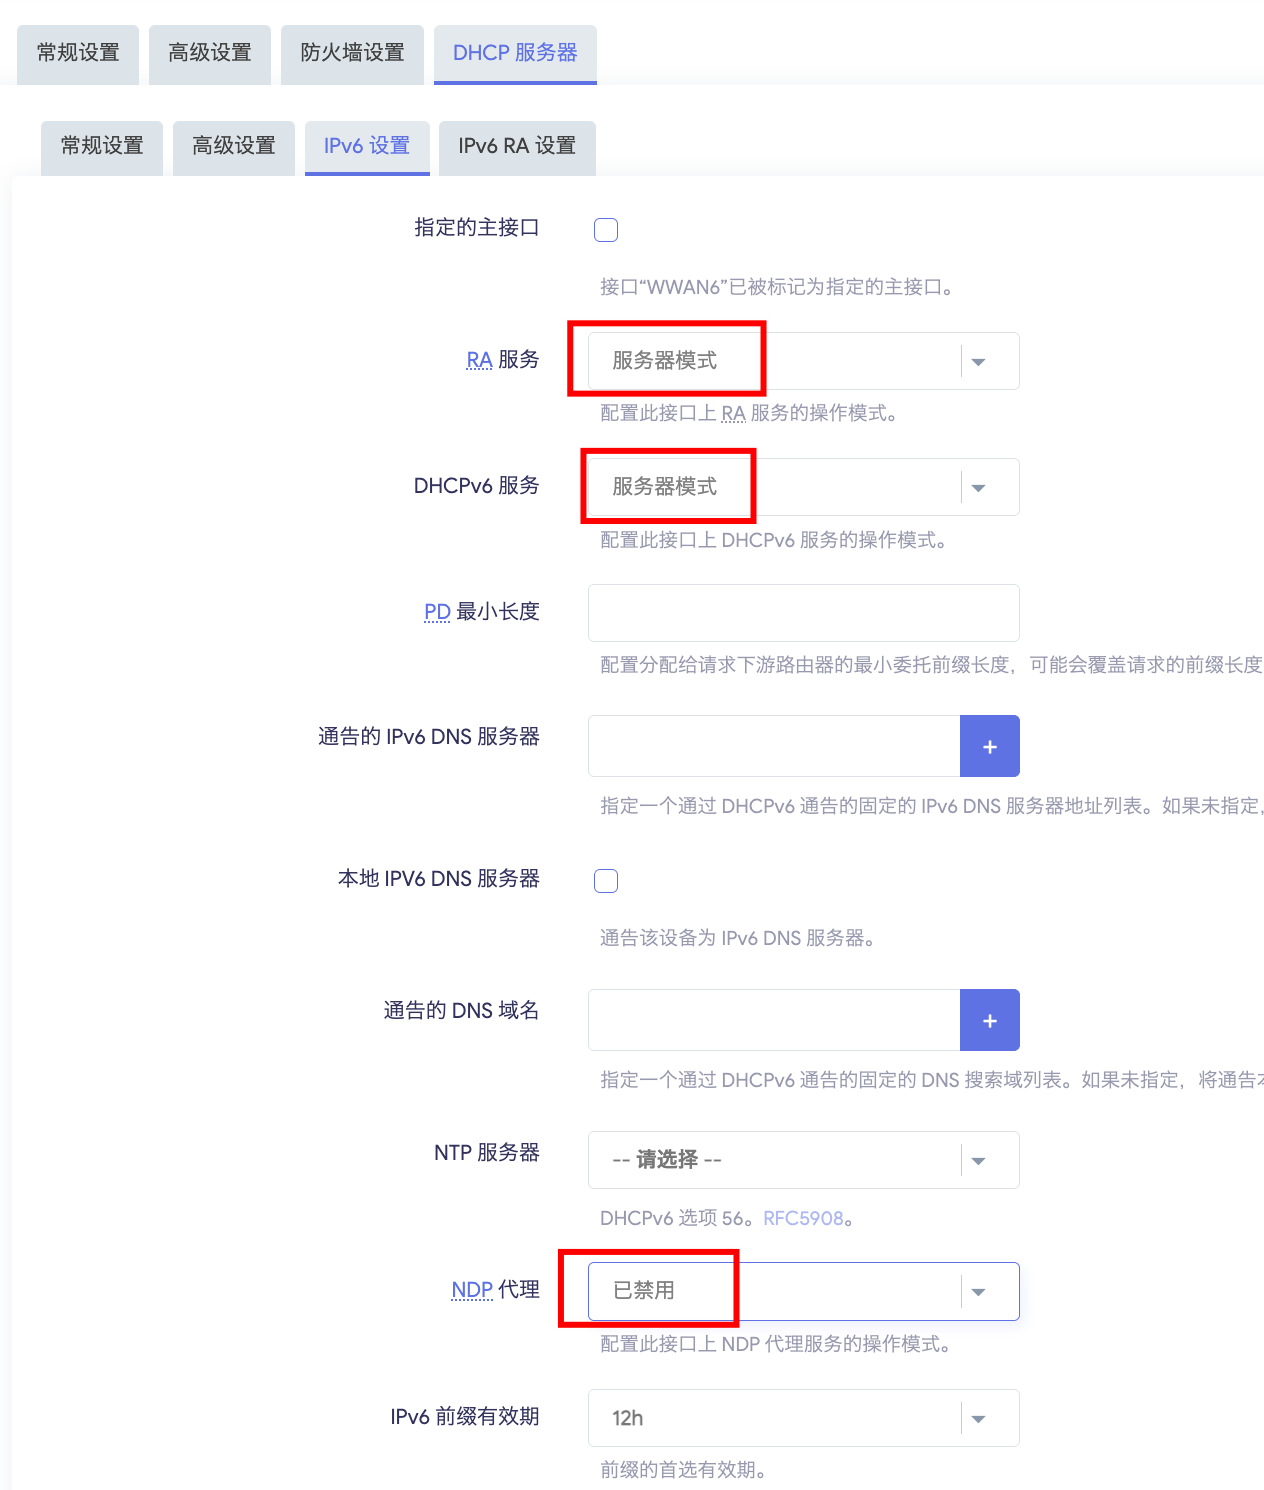This screenshot has width=1264, height=1490.
Task: Click the PD 最小长度 input field
Action: (x=803, y=613)
